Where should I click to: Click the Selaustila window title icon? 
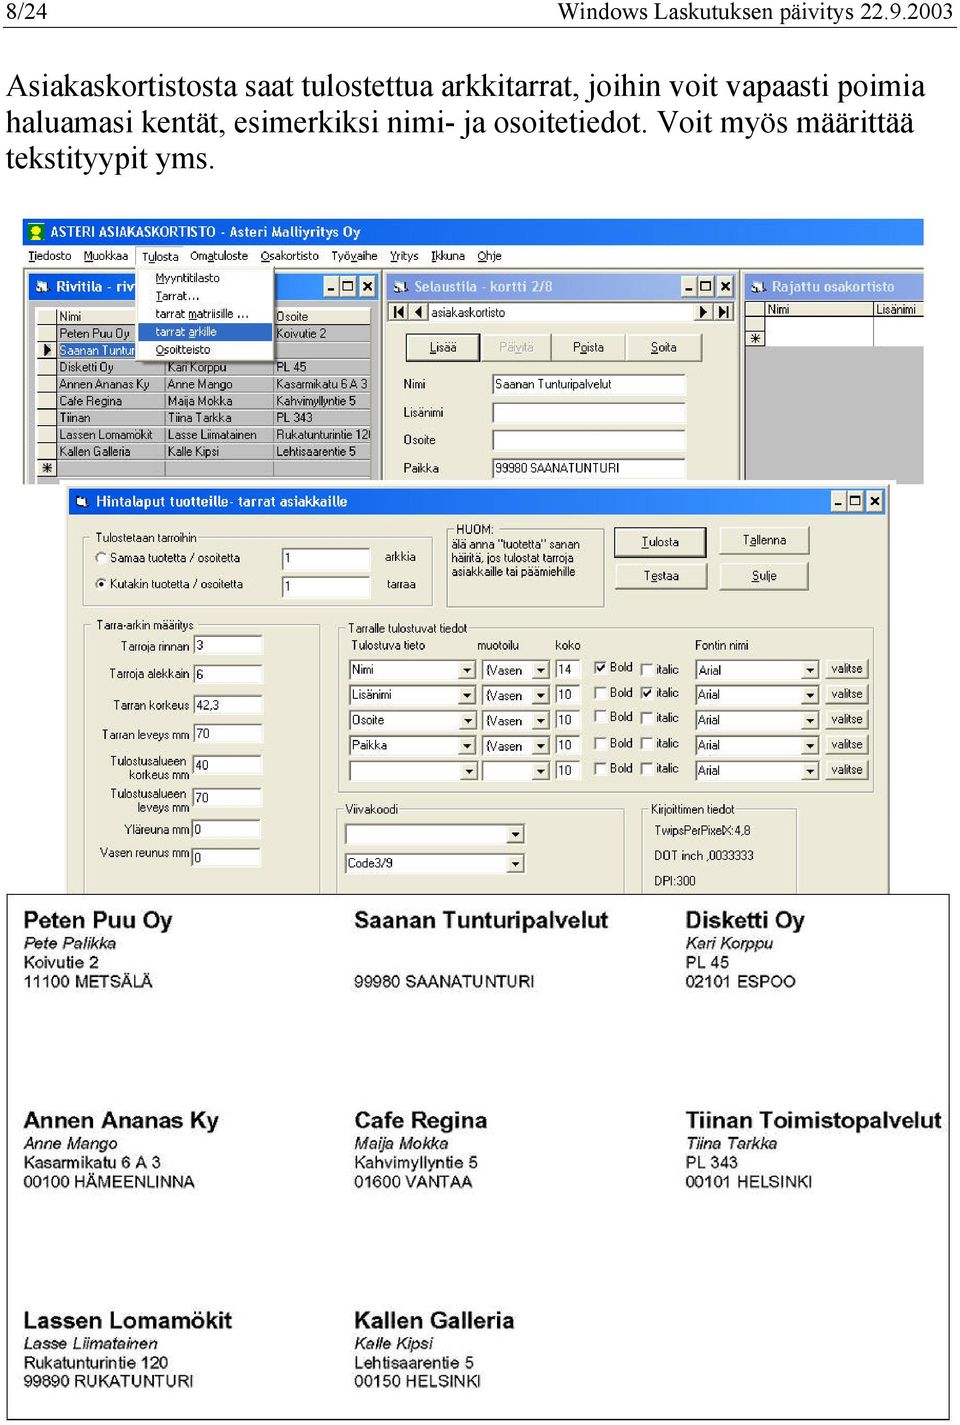pos(400,287)
